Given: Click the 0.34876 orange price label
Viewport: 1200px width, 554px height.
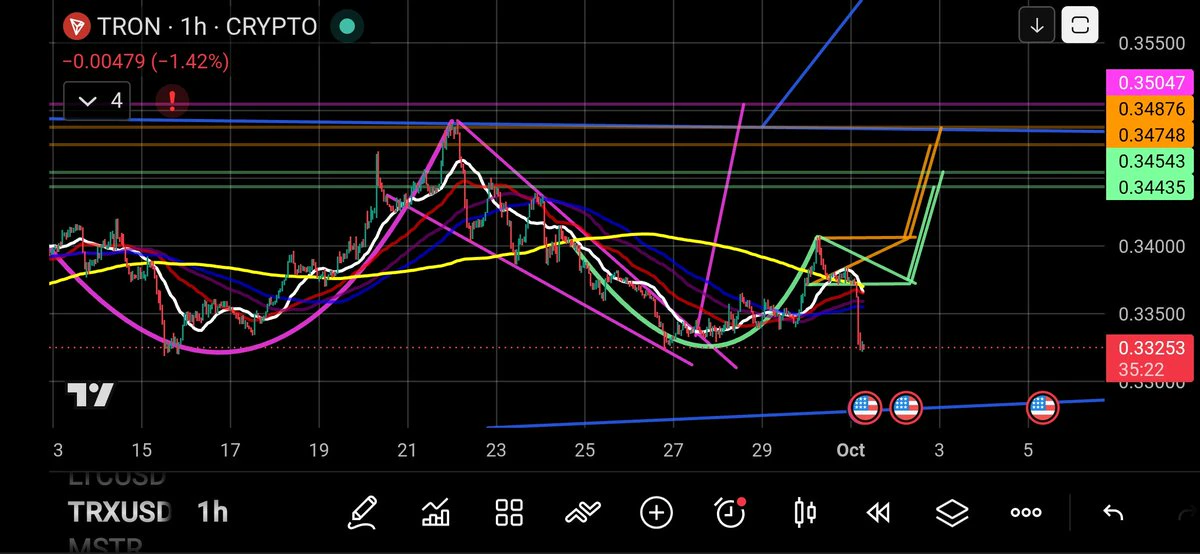Looking at the screenshot, I should pos(1148,109).
